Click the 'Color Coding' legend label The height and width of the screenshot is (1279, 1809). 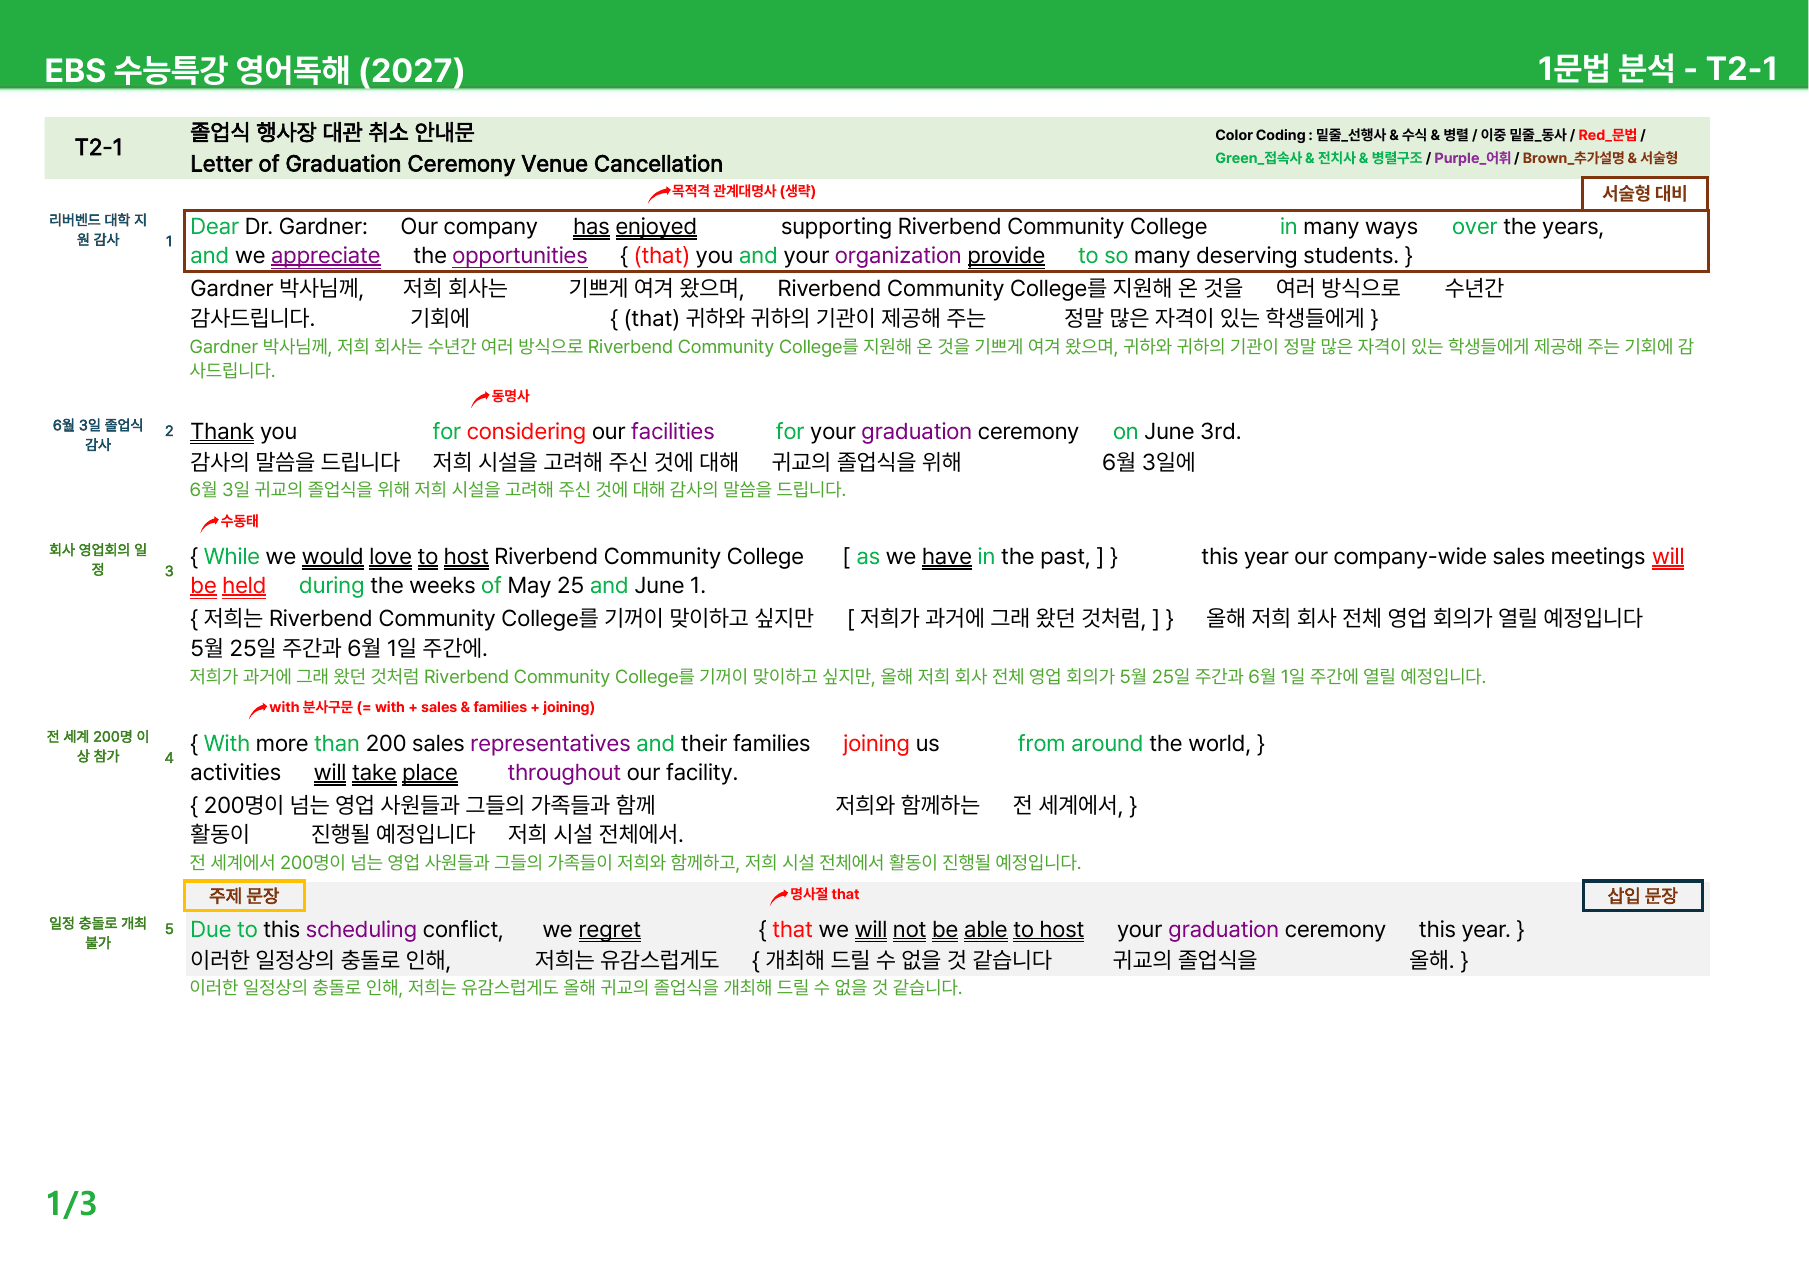click(1260, 135)
